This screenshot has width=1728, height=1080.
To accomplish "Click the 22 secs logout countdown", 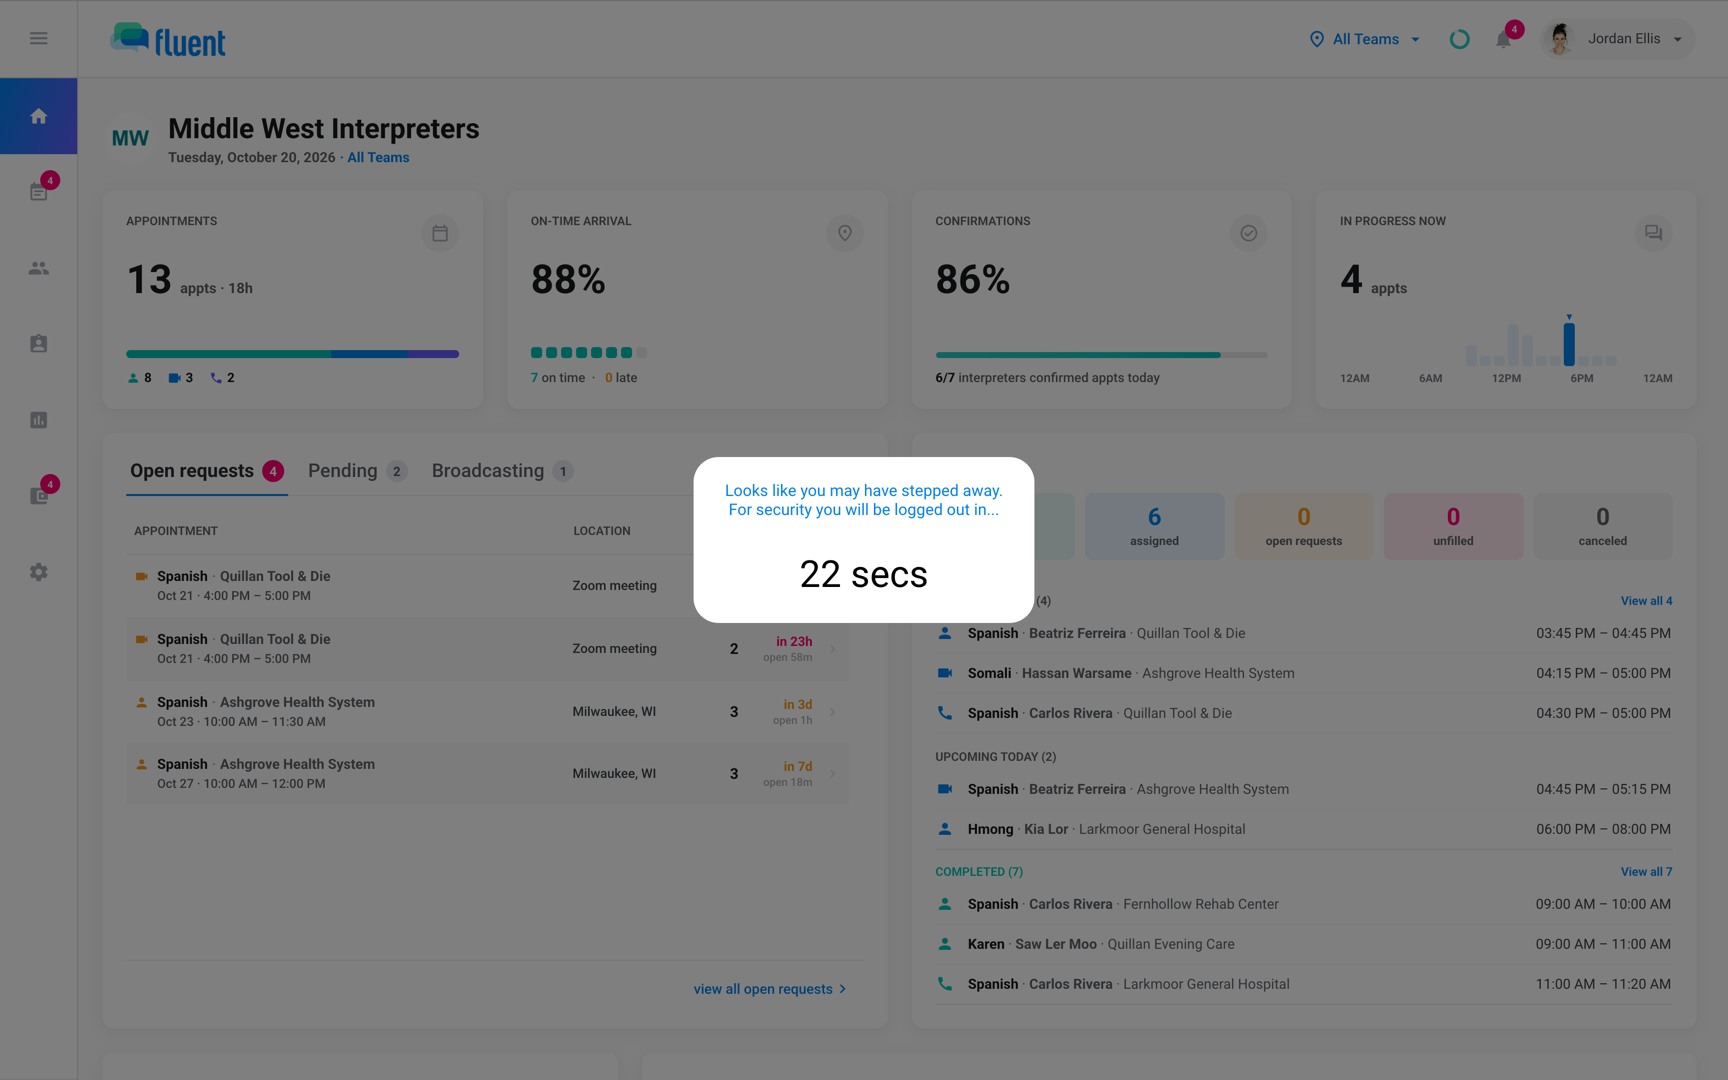I will point(864,574).
